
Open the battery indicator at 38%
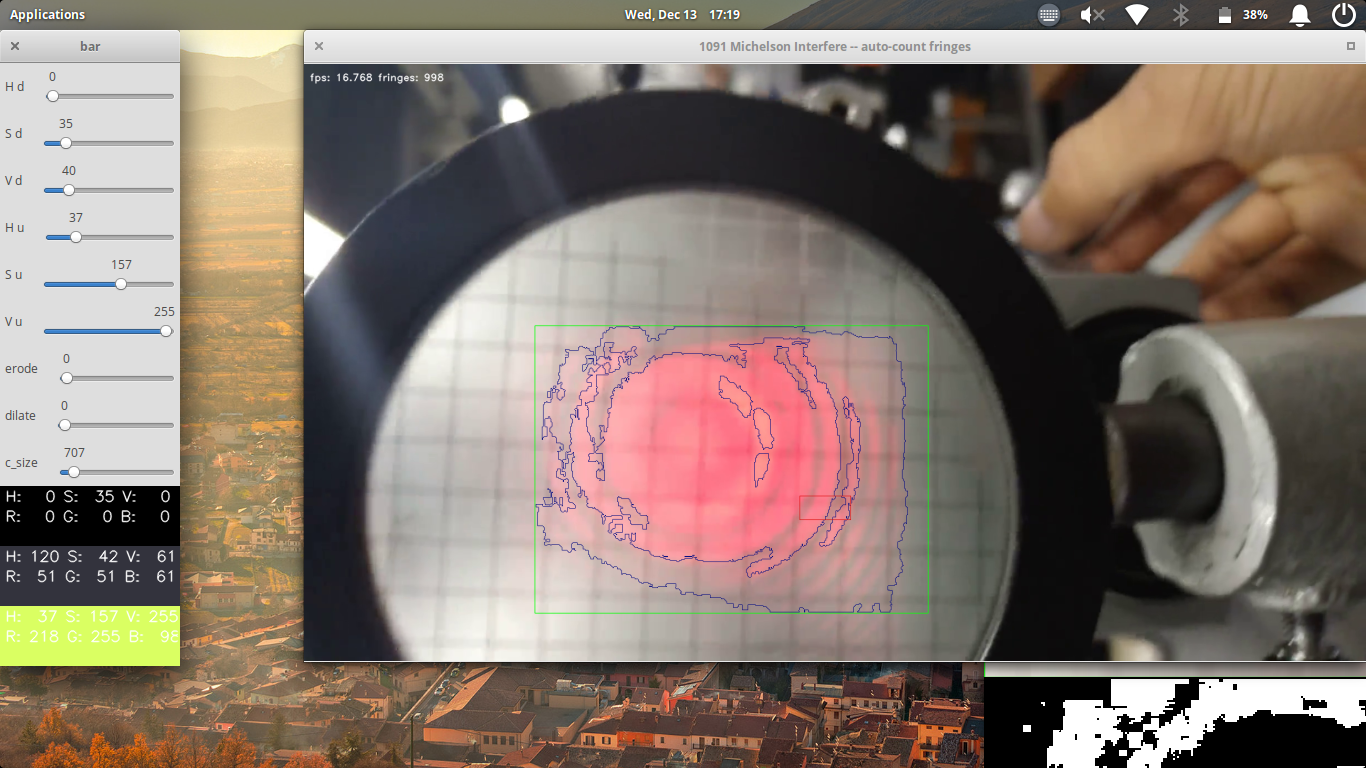pyautogui.click(x=1243, y=15)
